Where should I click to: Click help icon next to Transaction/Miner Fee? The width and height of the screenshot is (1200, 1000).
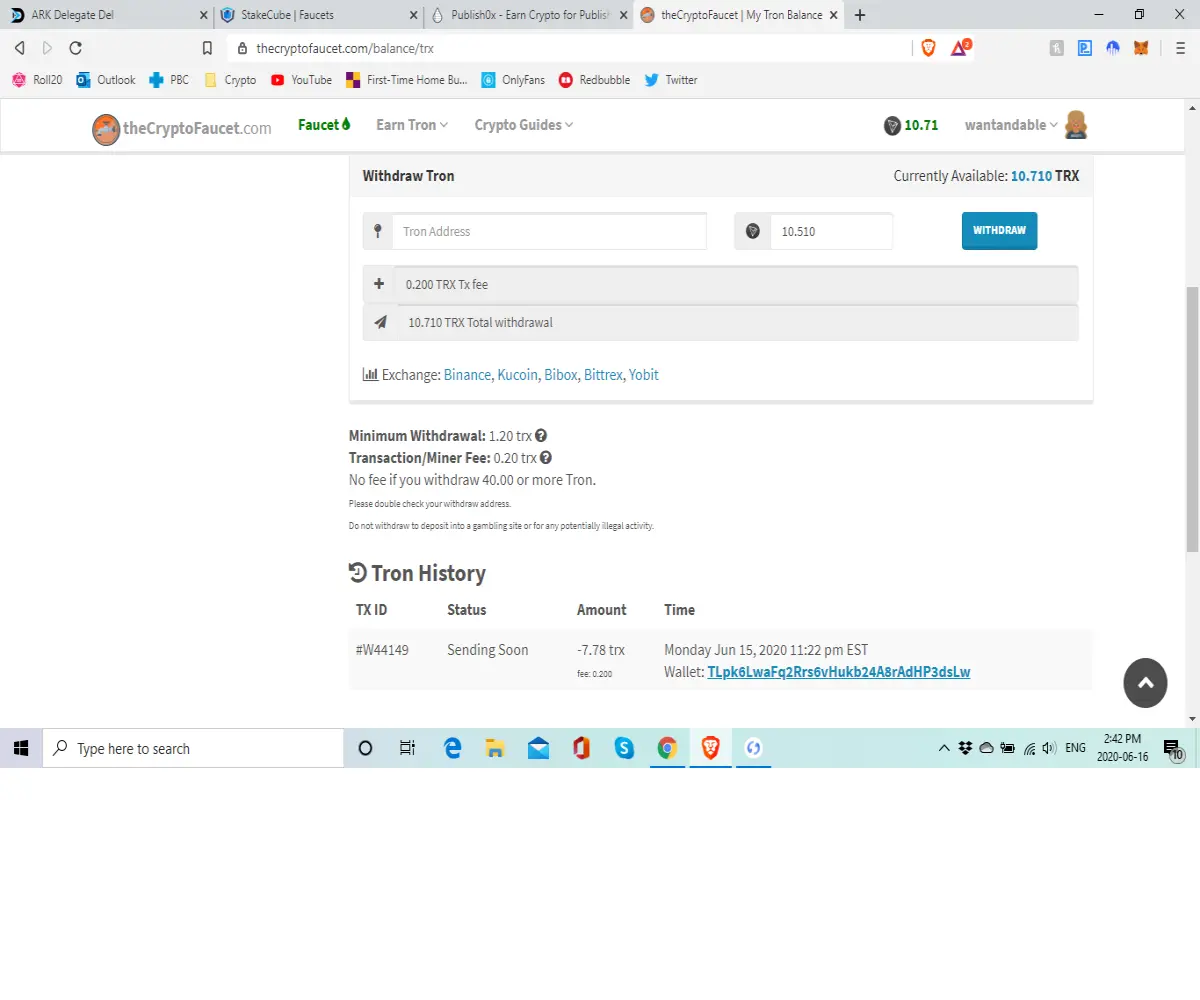(x=546, y=458)
